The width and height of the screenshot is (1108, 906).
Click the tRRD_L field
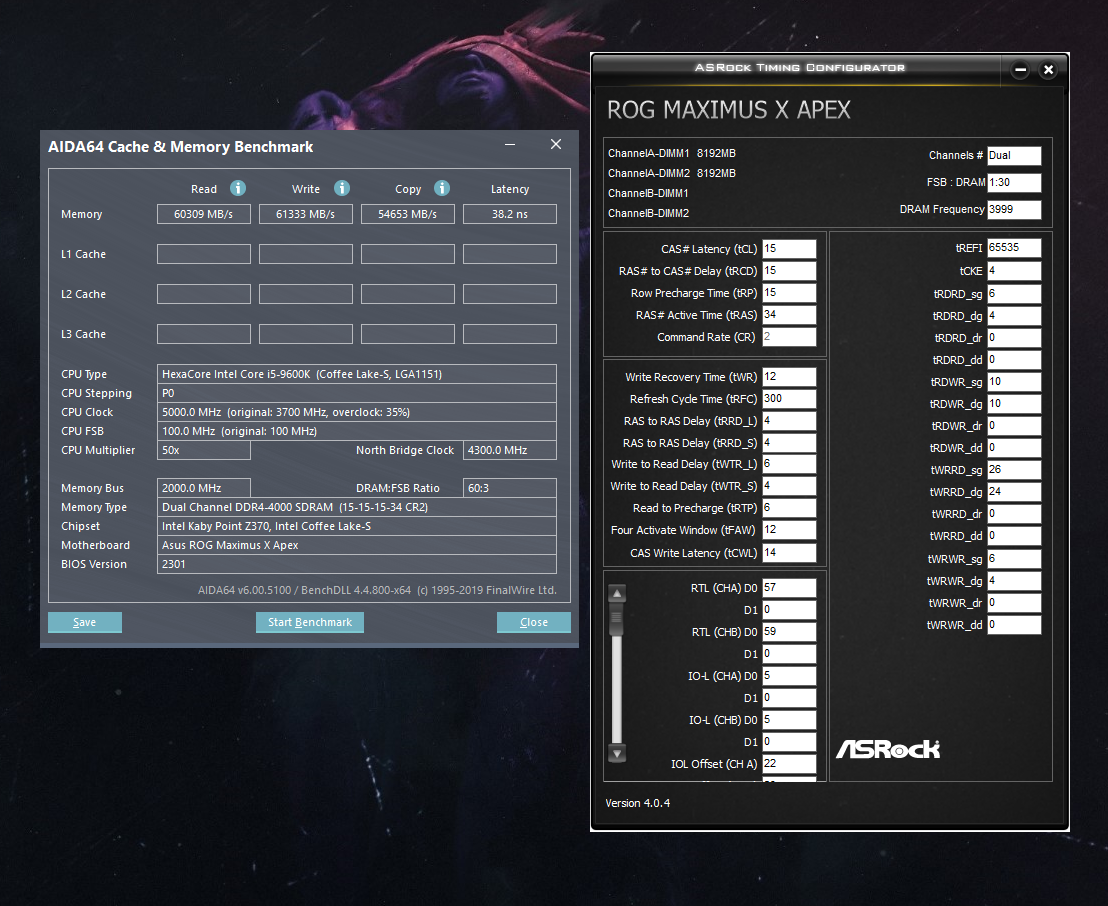click(x=789, y=421)
